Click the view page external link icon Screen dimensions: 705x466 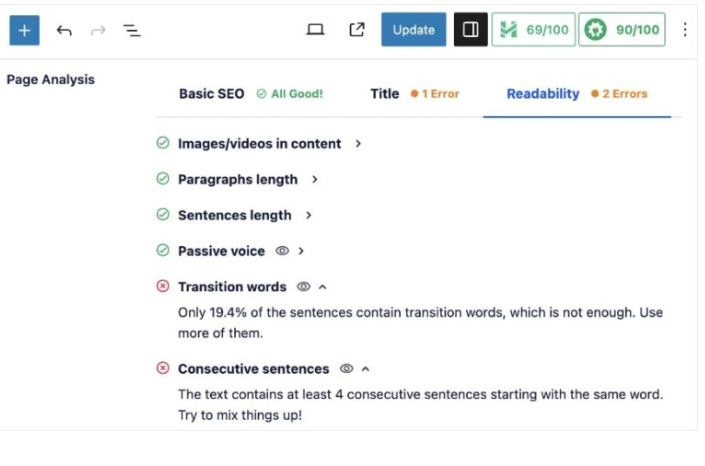[x=356, y=30]
